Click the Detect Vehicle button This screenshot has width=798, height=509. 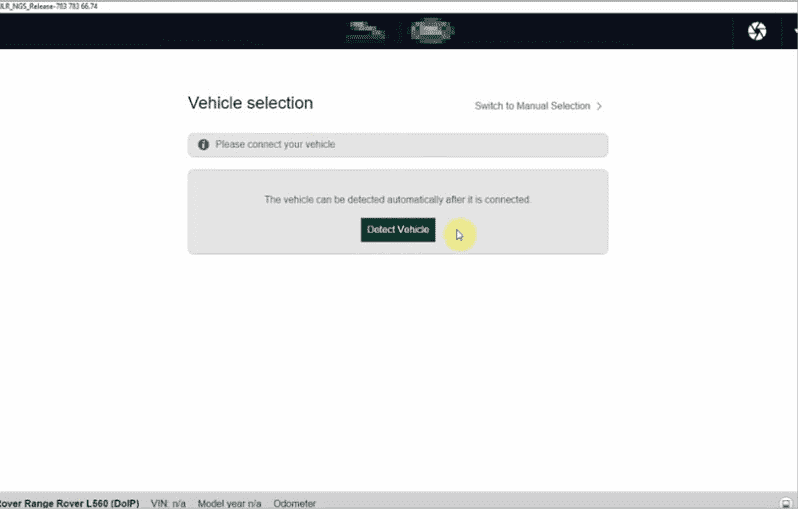tap(398, 230)
